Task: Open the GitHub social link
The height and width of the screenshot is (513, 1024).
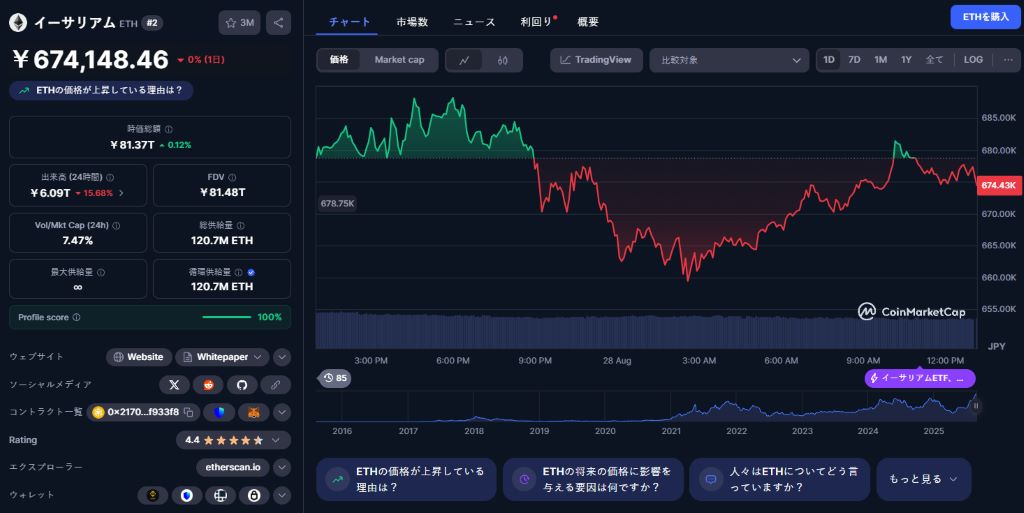Action: click(242, 384)
